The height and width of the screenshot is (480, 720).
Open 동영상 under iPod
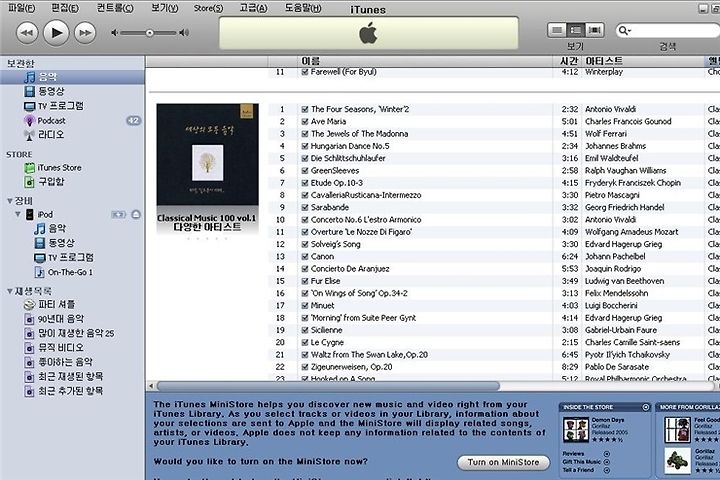point(61,243)
